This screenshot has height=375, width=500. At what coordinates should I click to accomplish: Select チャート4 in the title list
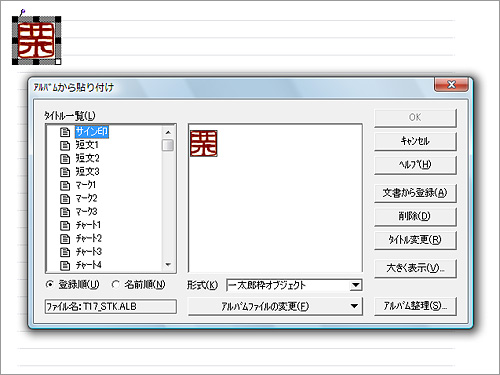point(88,265)
